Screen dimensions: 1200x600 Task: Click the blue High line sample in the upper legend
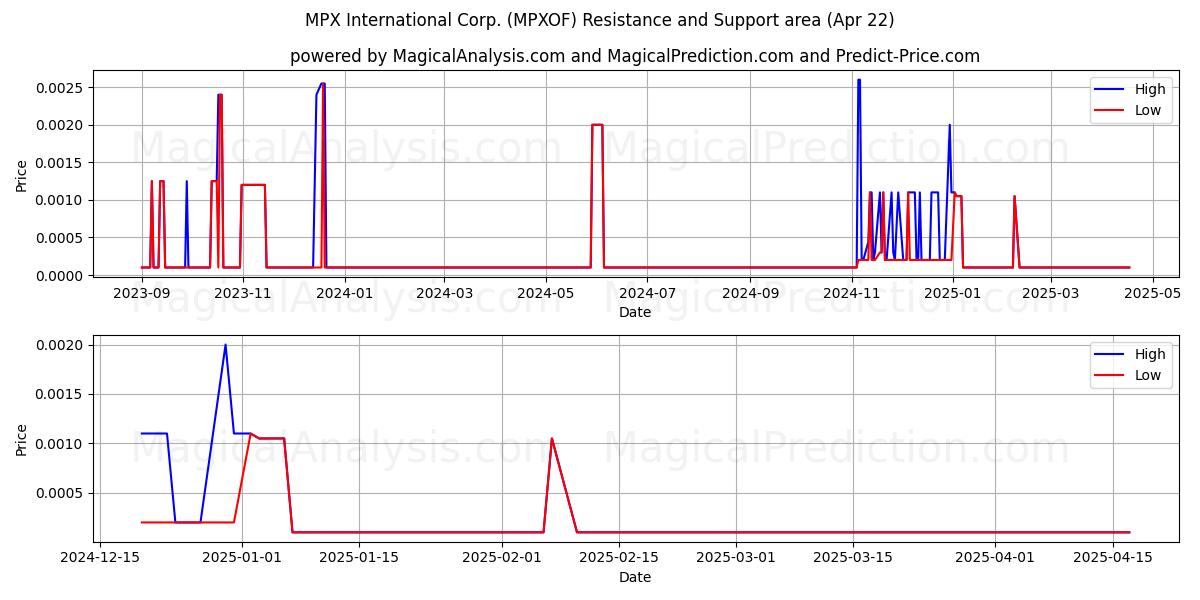click(1110, 90)
